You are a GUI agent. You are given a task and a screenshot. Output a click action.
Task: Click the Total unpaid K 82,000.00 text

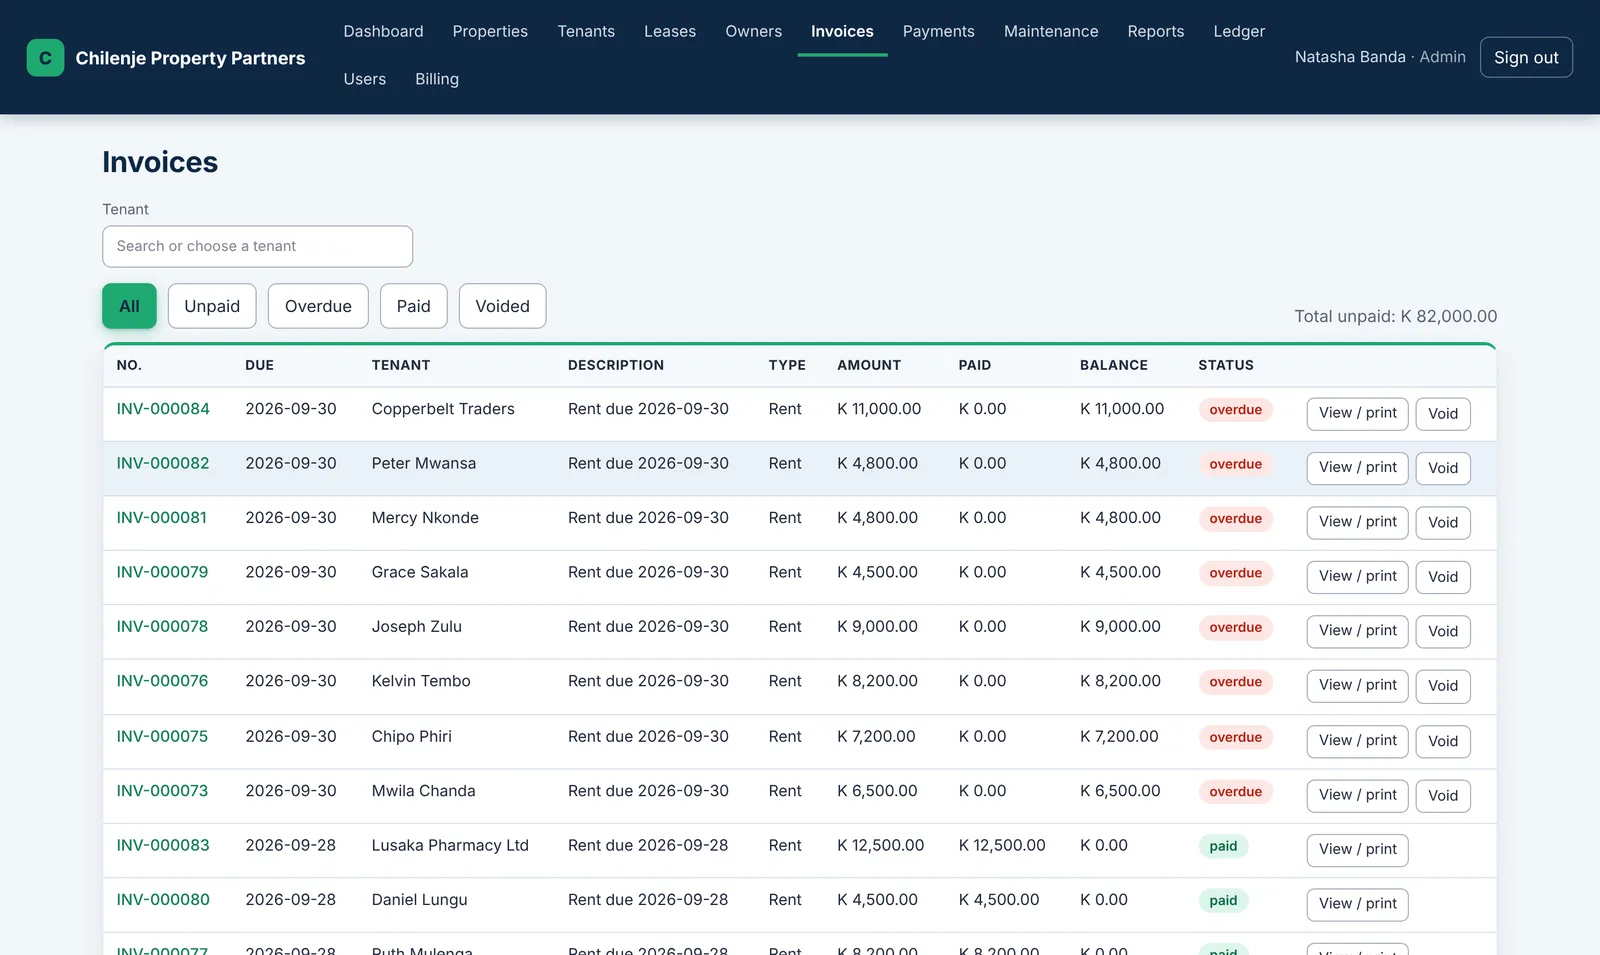point(1395,316)
